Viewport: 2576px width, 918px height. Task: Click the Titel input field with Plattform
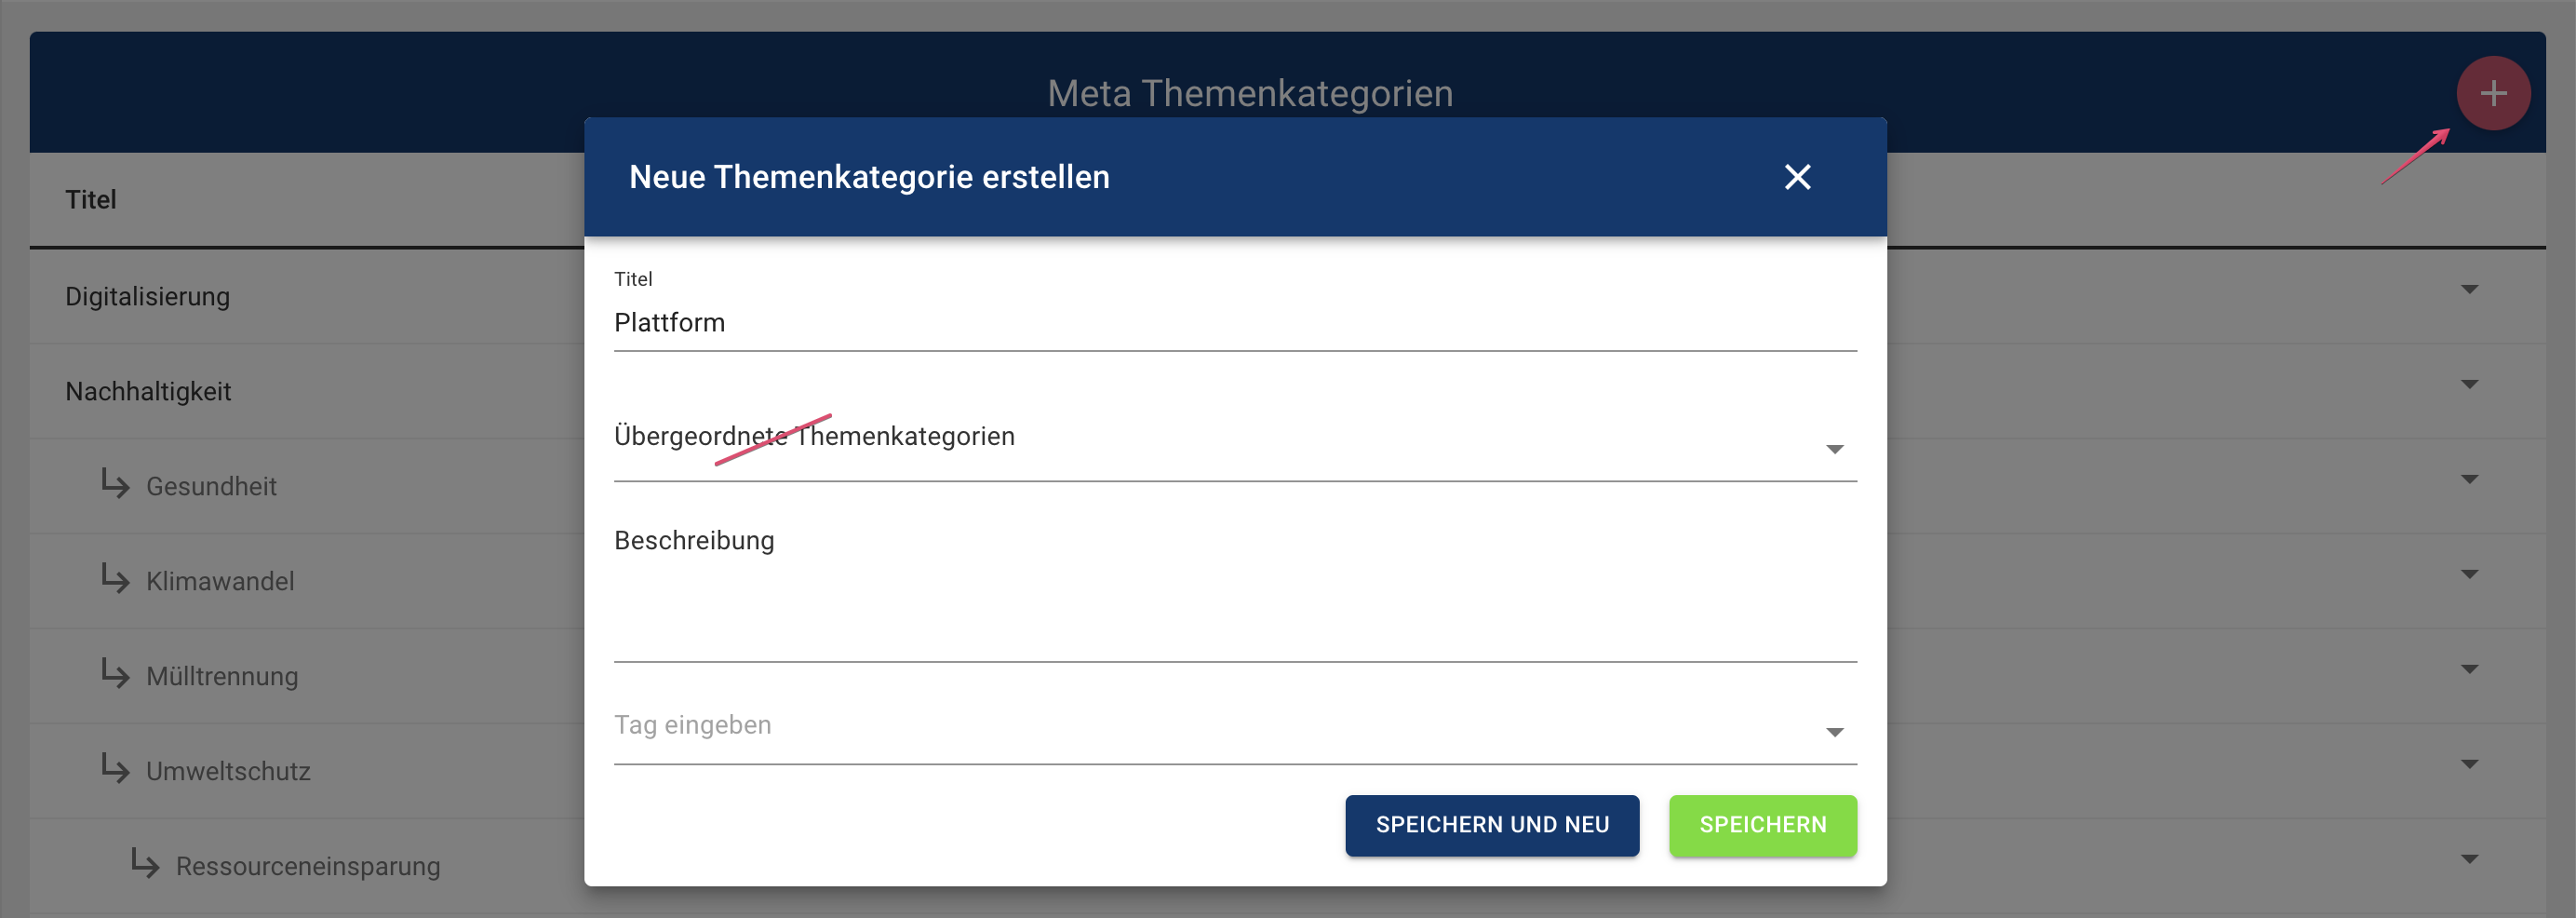[x=1234, y=323]
